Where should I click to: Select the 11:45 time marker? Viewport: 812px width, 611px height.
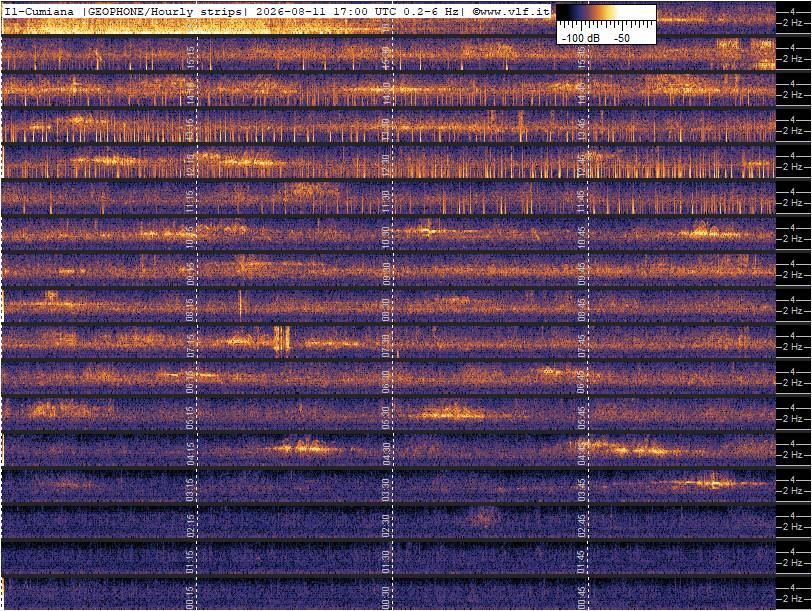click(583, 201)
